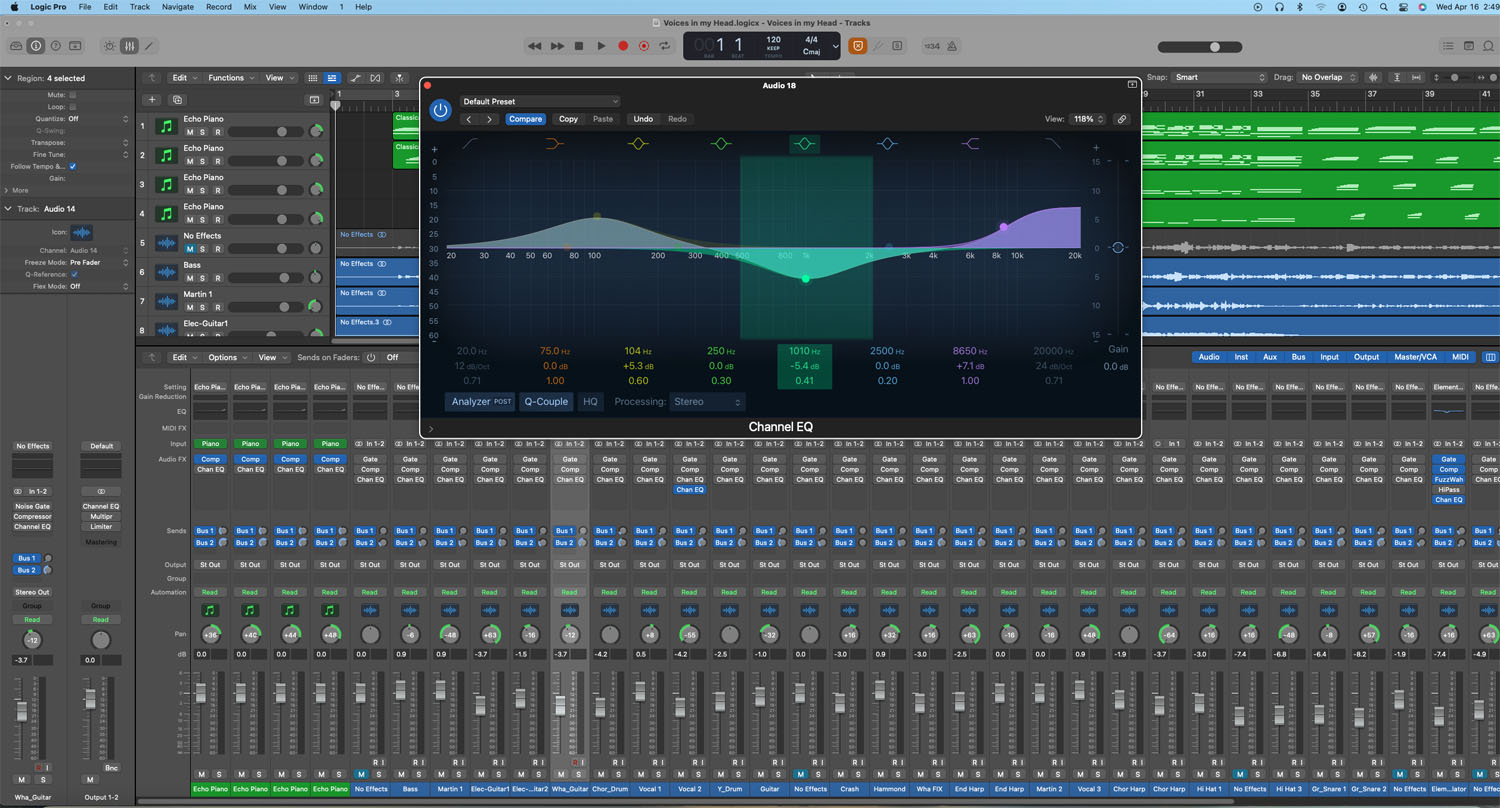Toggle the Q-Reference checkbox
This screenshot has width=1500, height=808.
(x=74, y=275)
